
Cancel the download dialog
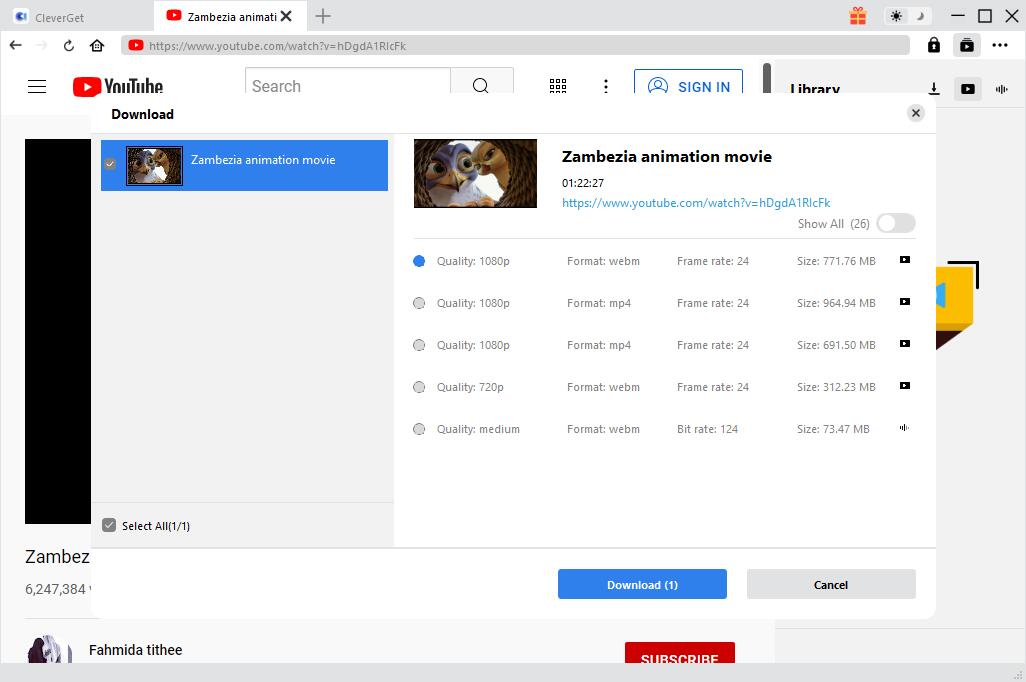(830, 584)
